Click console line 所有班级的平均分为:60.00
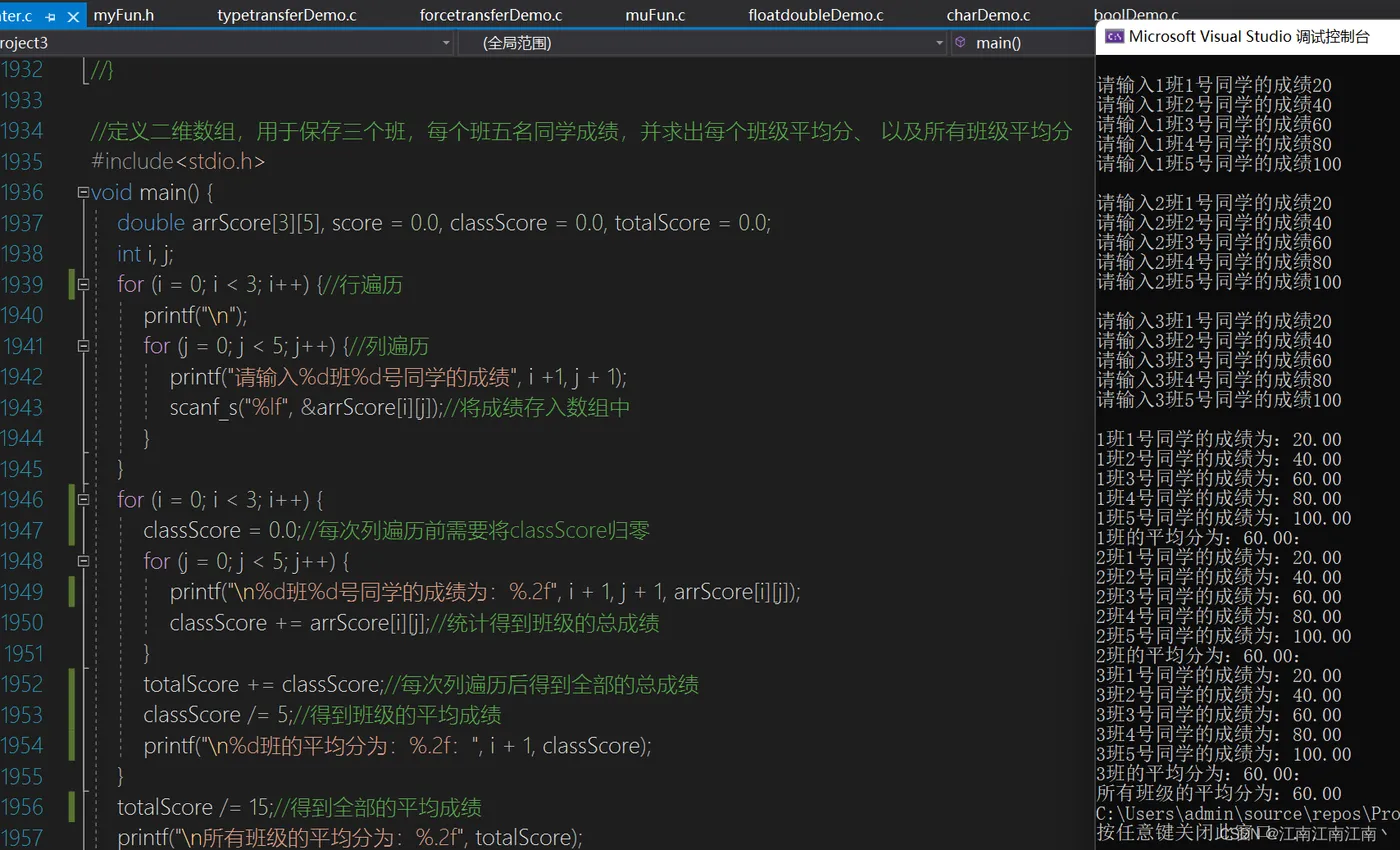The image size is (1400, 850). click(1219, 794)
